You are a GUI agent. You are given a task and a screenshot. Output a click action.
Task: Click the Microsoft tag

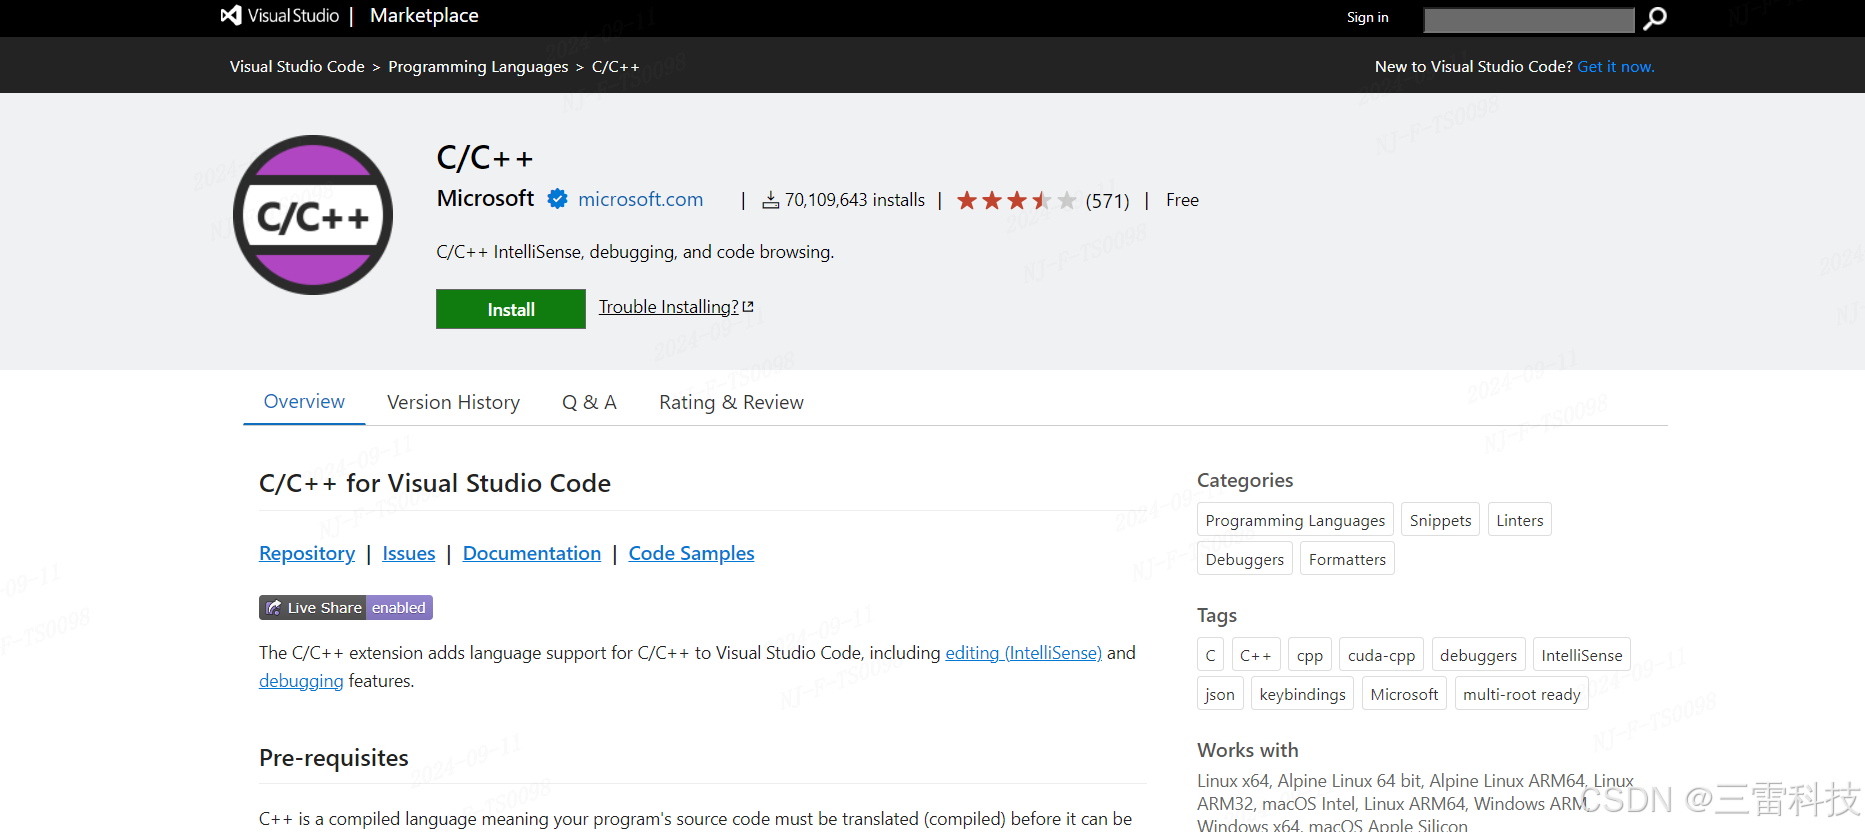coord(1404,694)
